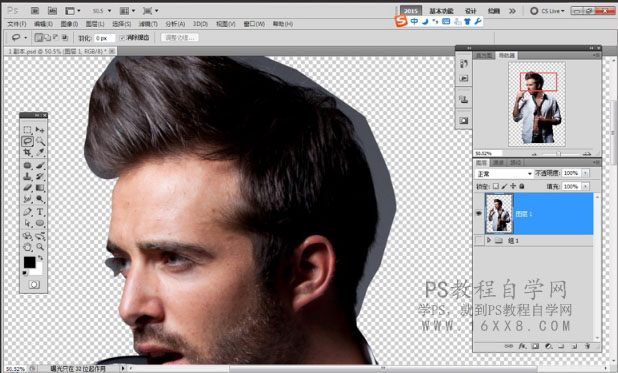Open the Image menu 图像(I)
Viewport: 618px width, 373px height.
click(69, 24)
